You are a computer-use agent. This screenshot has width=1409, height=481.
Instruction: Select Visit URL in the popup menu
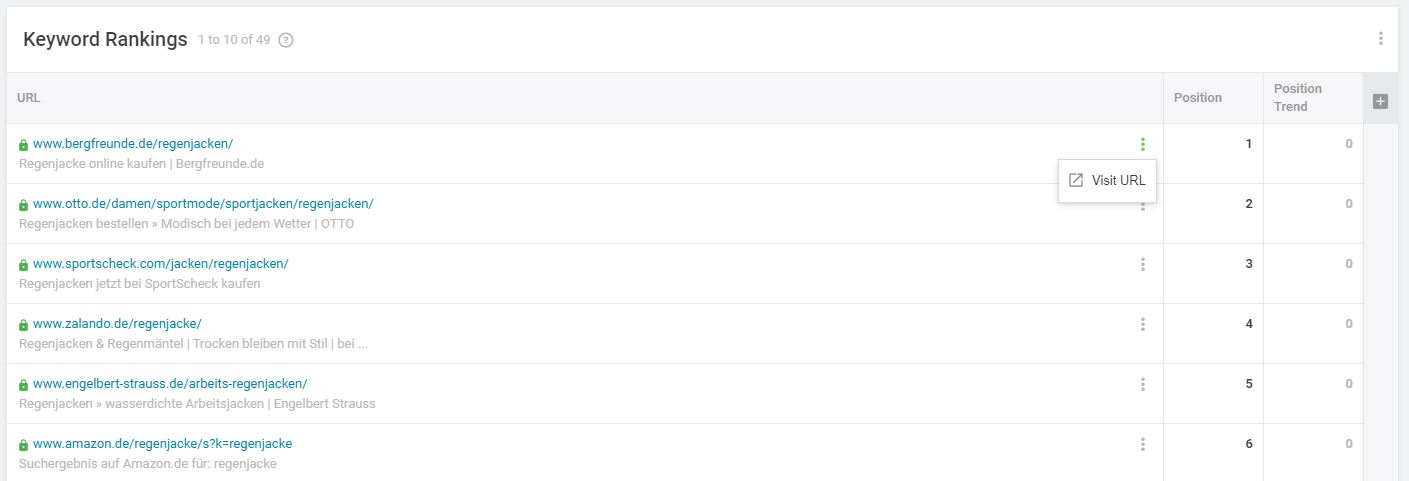(x=1107, y=181)
